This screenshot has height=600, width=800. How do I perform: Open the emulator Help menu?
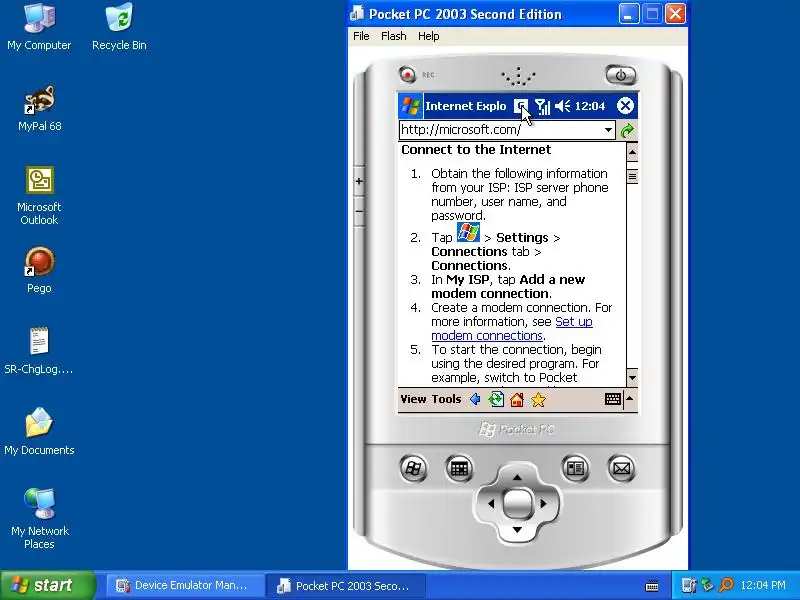tap(429, 36)
